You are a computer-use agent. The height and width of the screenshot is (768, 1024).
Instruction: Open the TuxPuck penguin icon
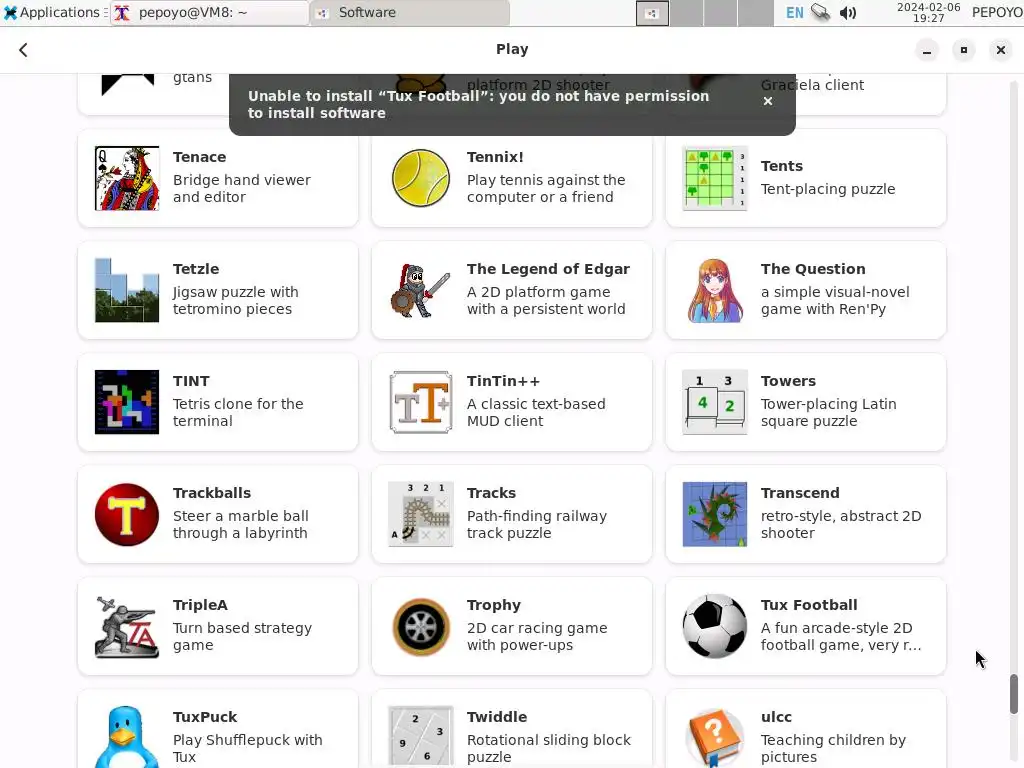point(127,737)
